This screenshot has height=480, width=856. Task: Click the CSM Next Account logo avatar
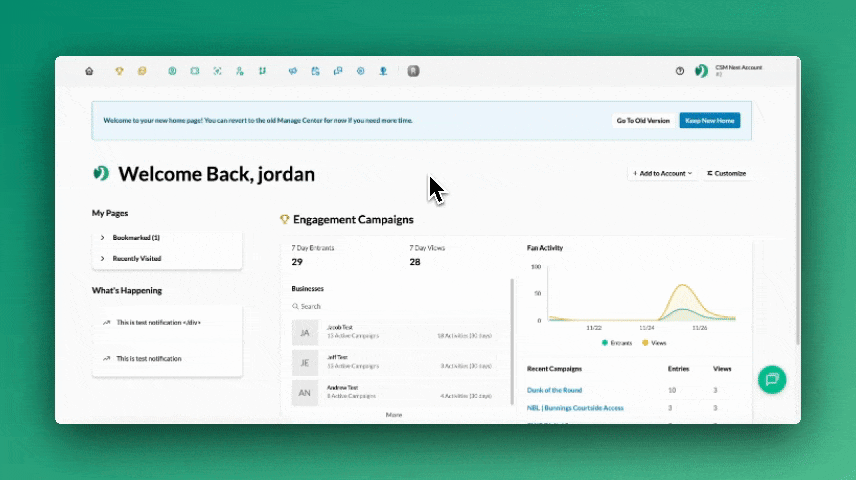(x=702, y=71)
